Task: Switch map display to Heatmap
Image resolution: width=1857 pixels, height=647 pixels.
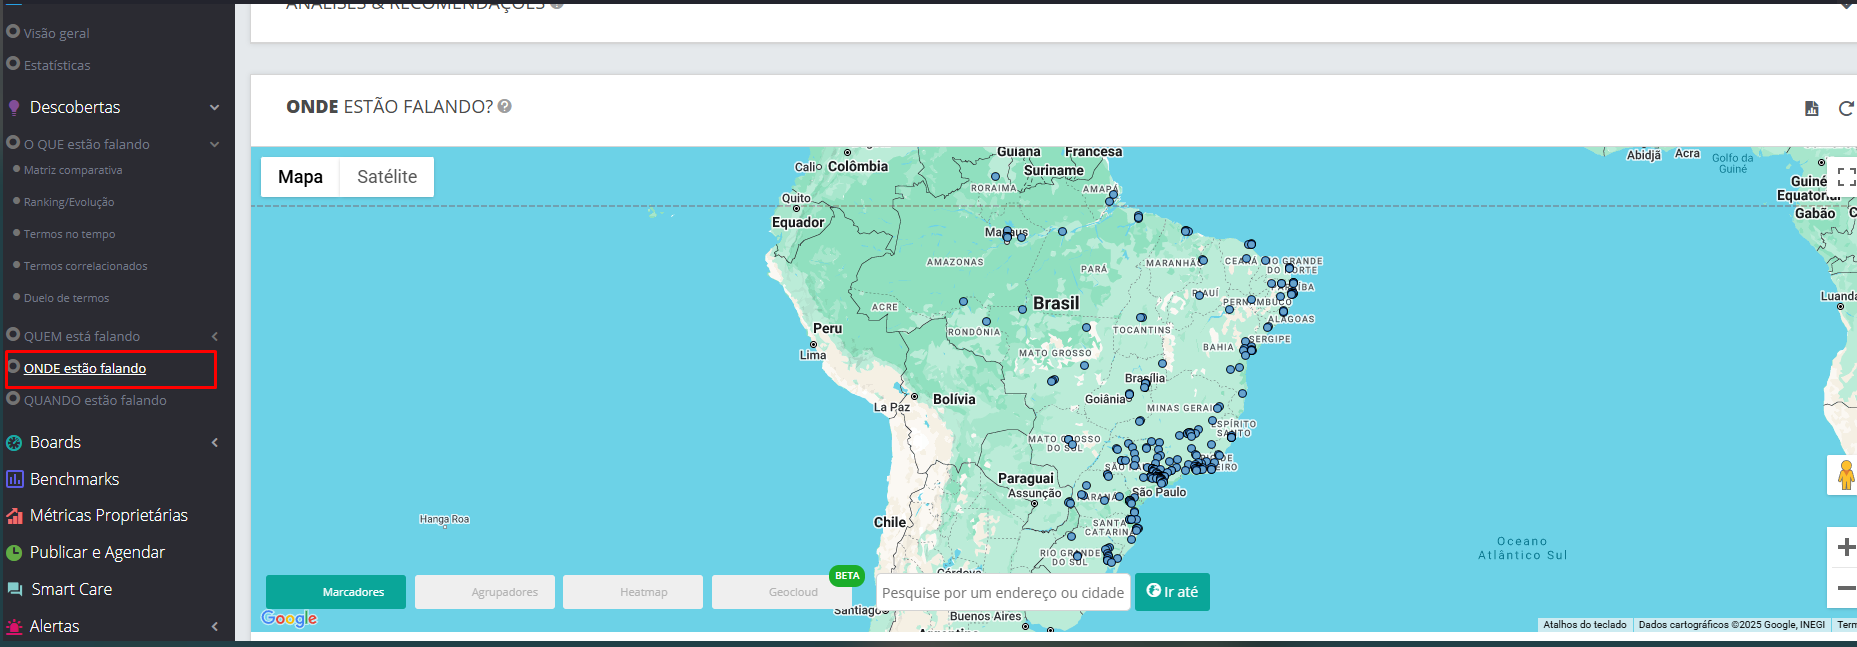Action: click(x=633, y=592)
